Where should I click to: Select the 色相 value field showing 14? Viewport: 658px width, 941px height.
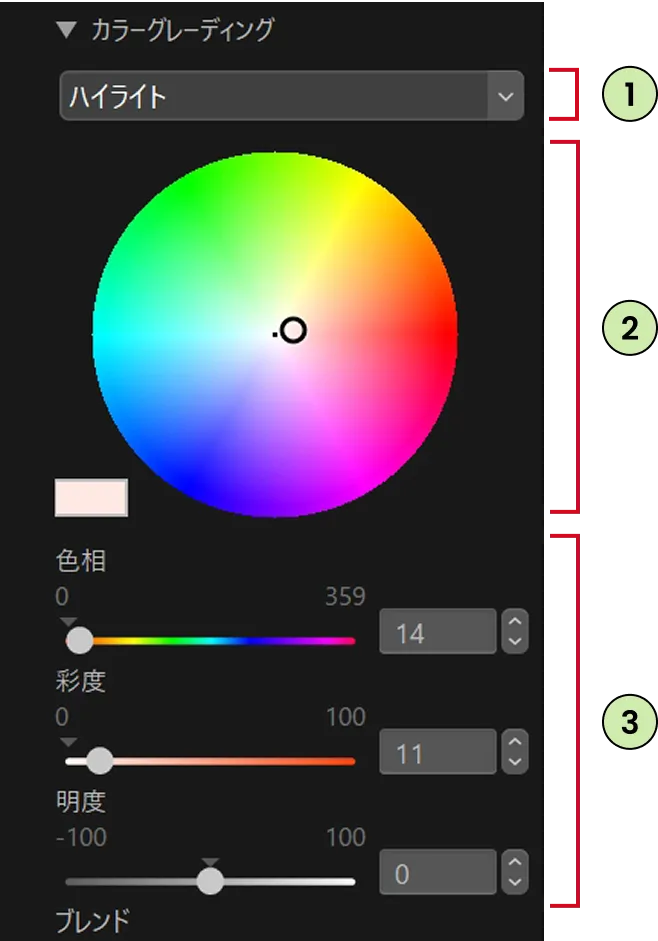[x=437, y=632]
